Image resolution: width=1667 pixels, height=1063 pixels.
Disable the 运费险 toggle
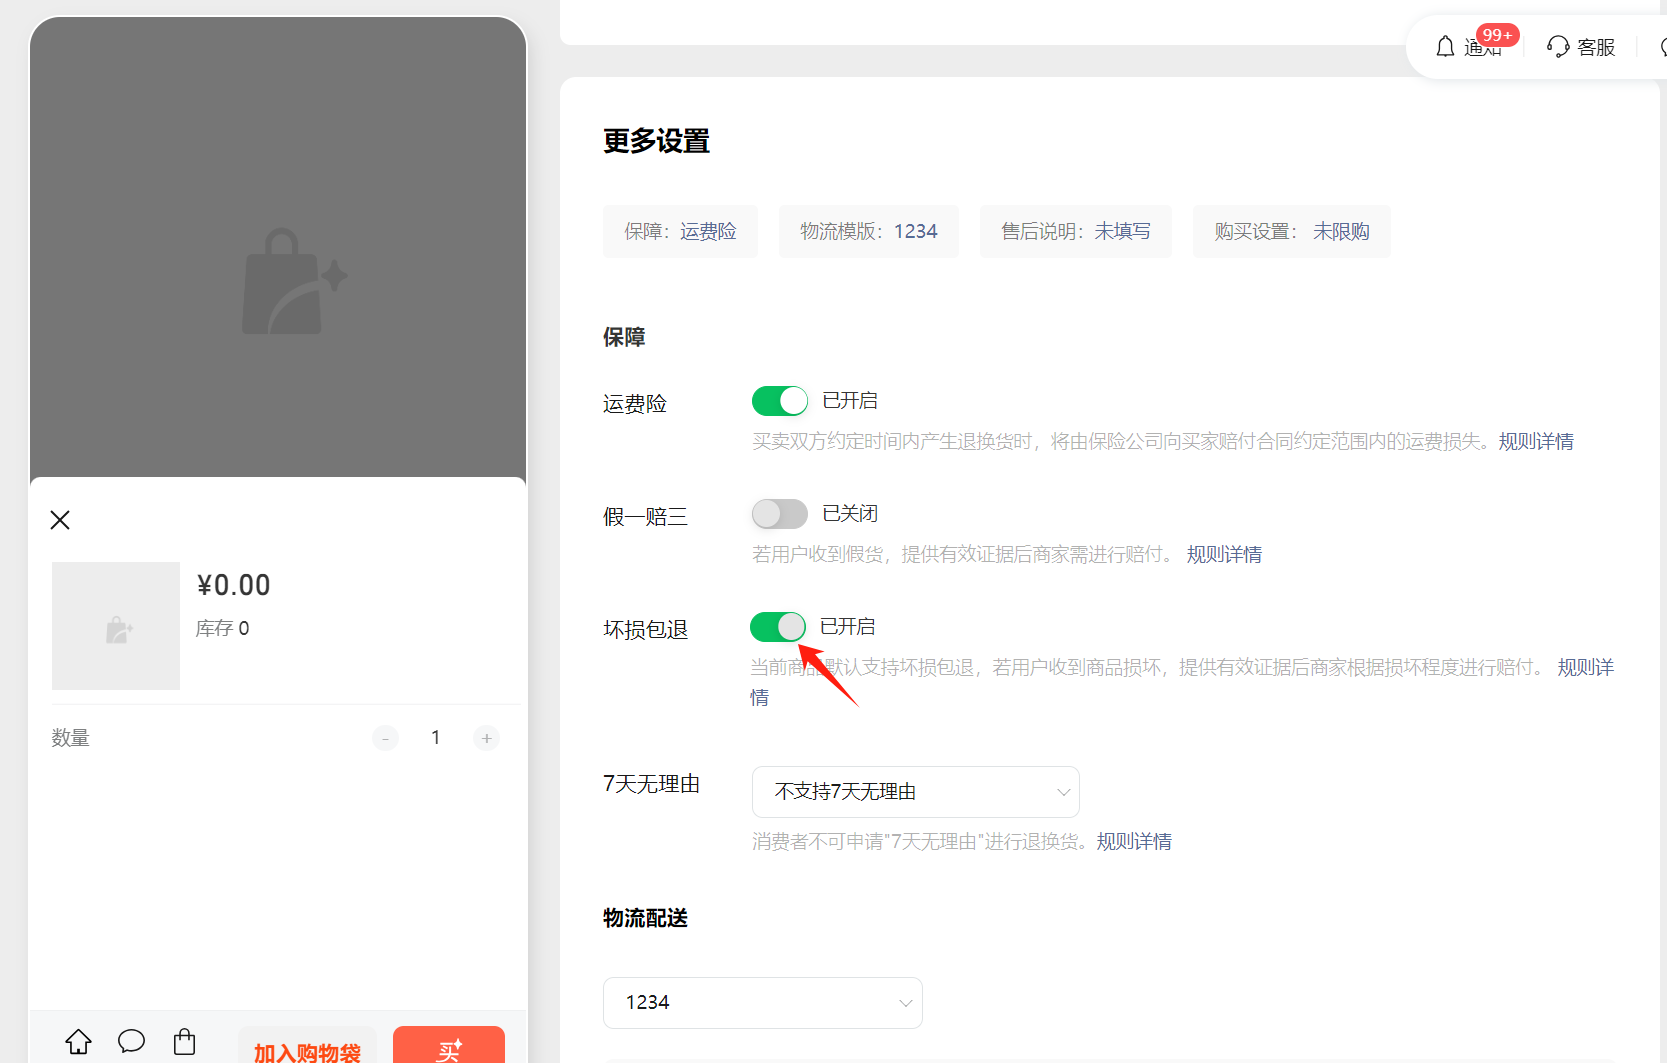(779, 400)
